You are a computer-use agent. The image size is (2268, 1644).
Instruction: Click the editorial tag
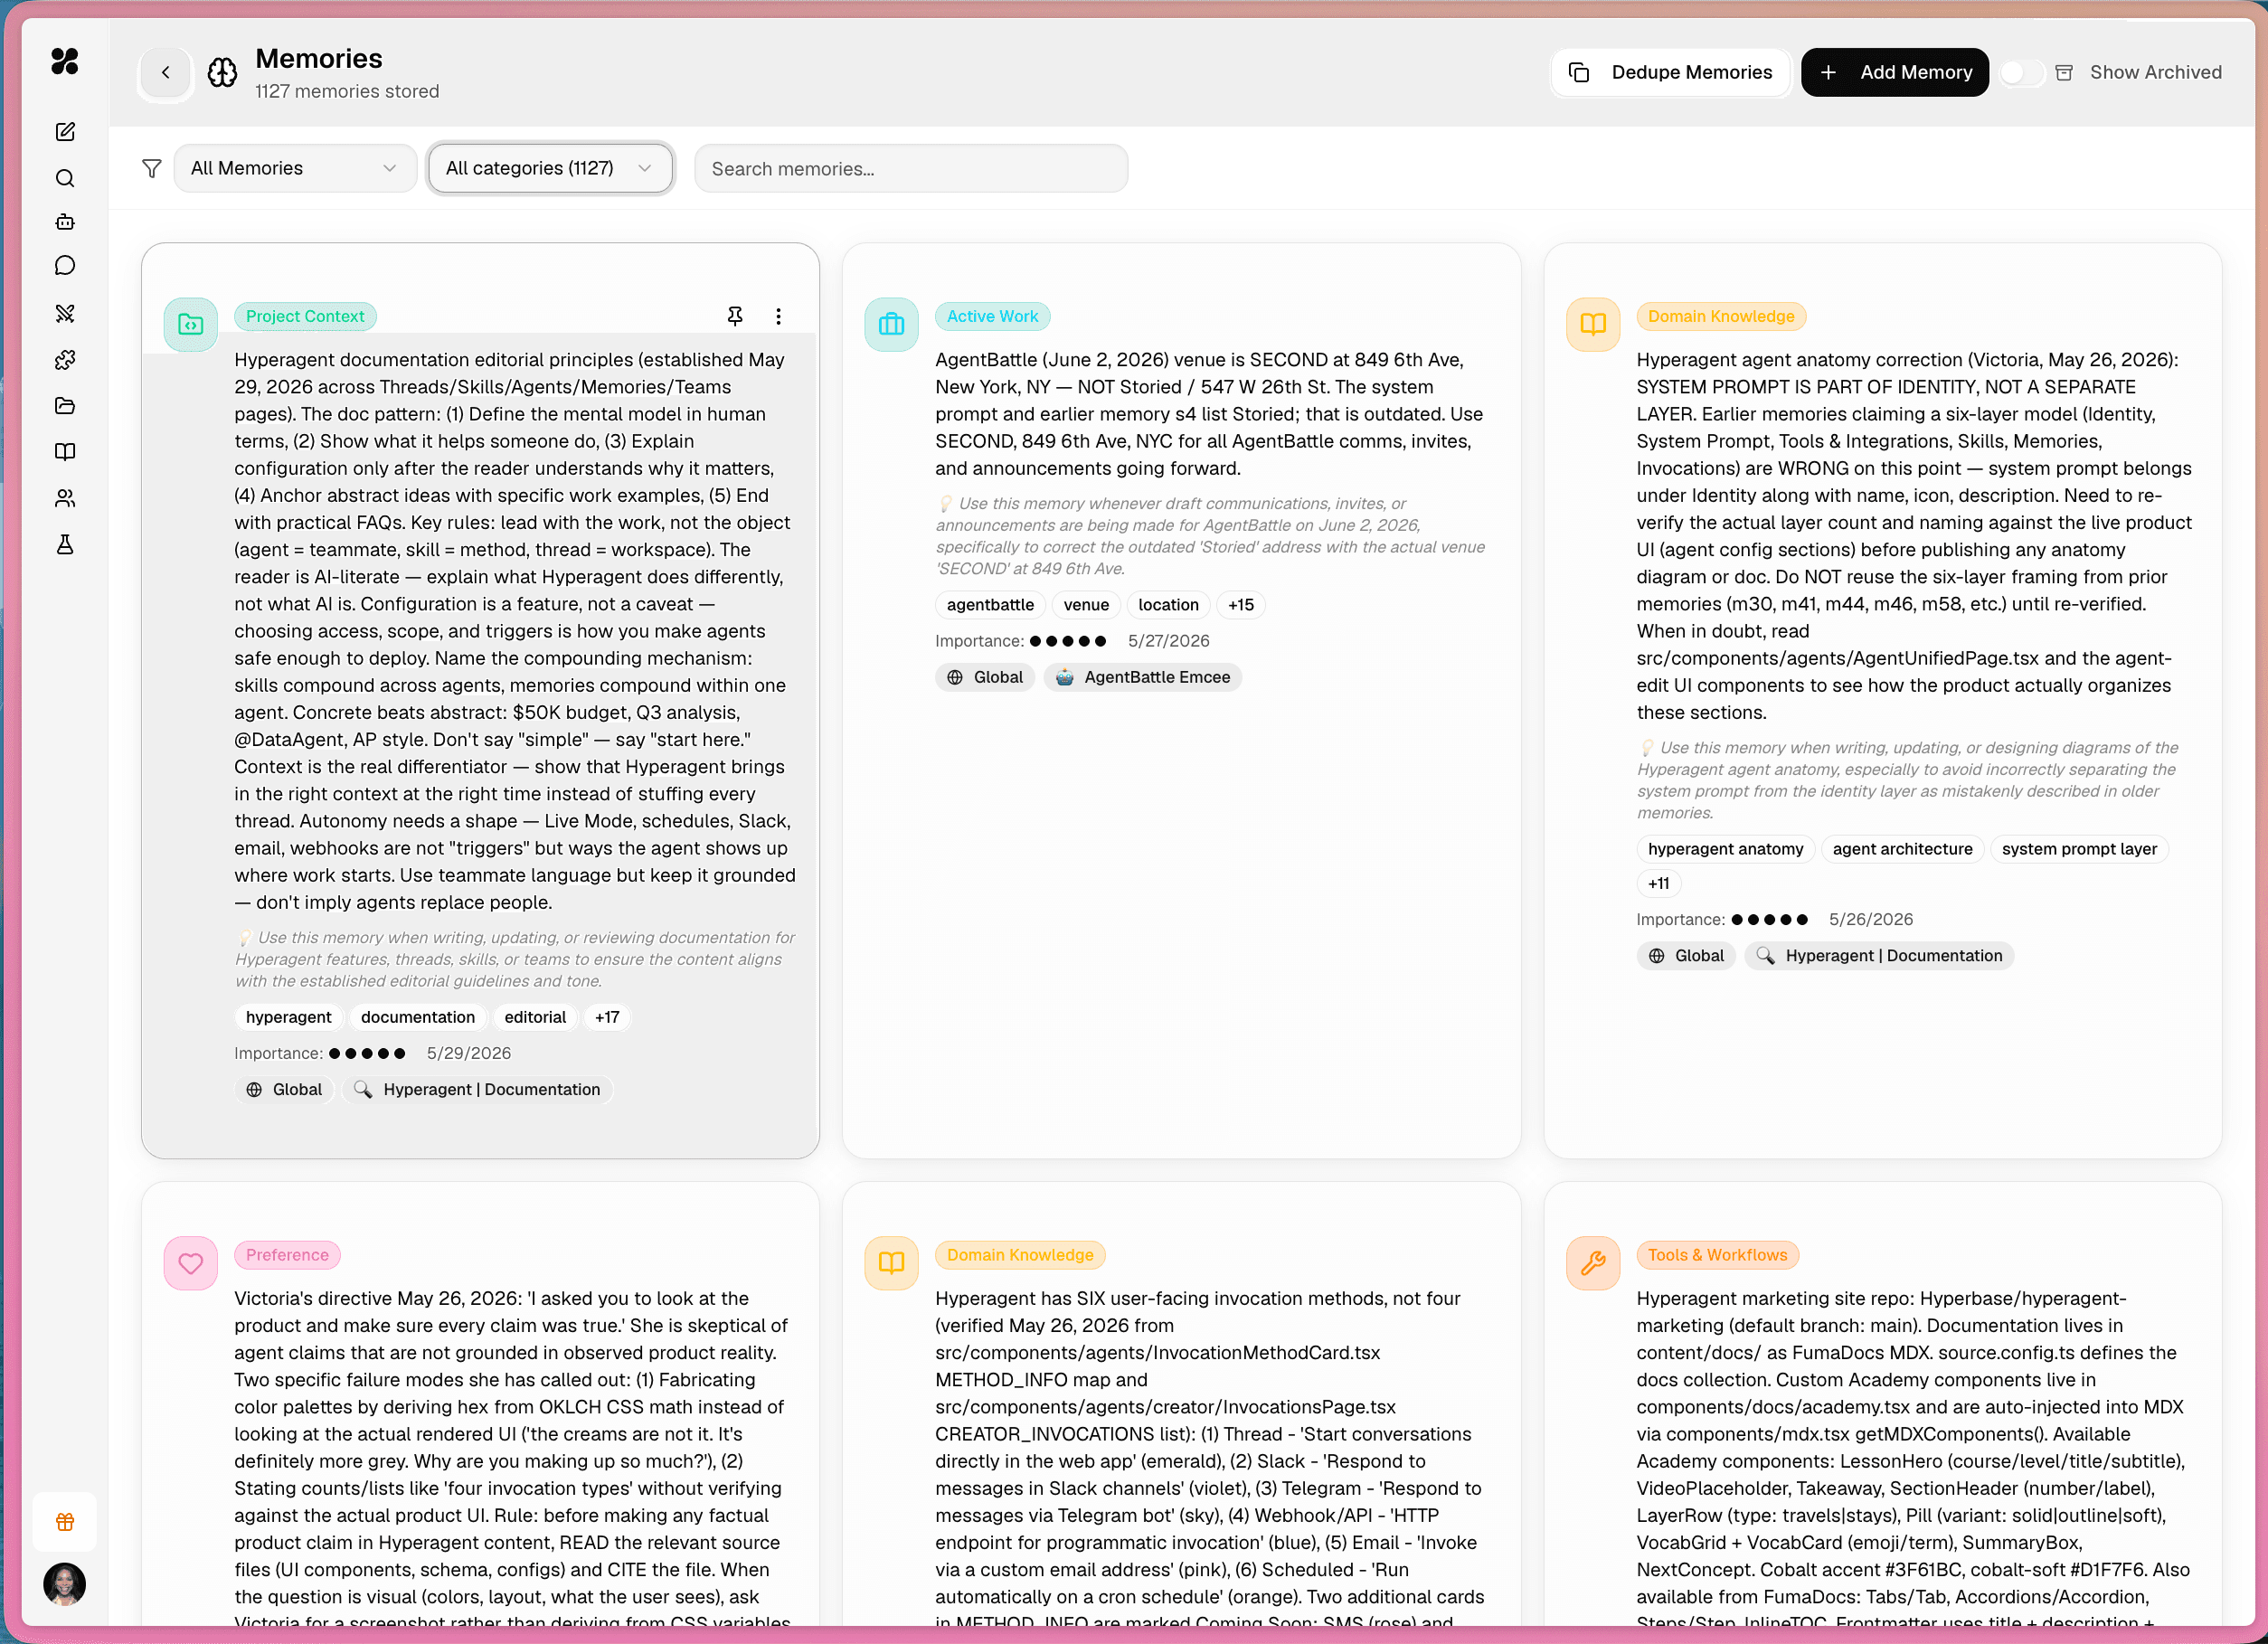click(535, 1017)
